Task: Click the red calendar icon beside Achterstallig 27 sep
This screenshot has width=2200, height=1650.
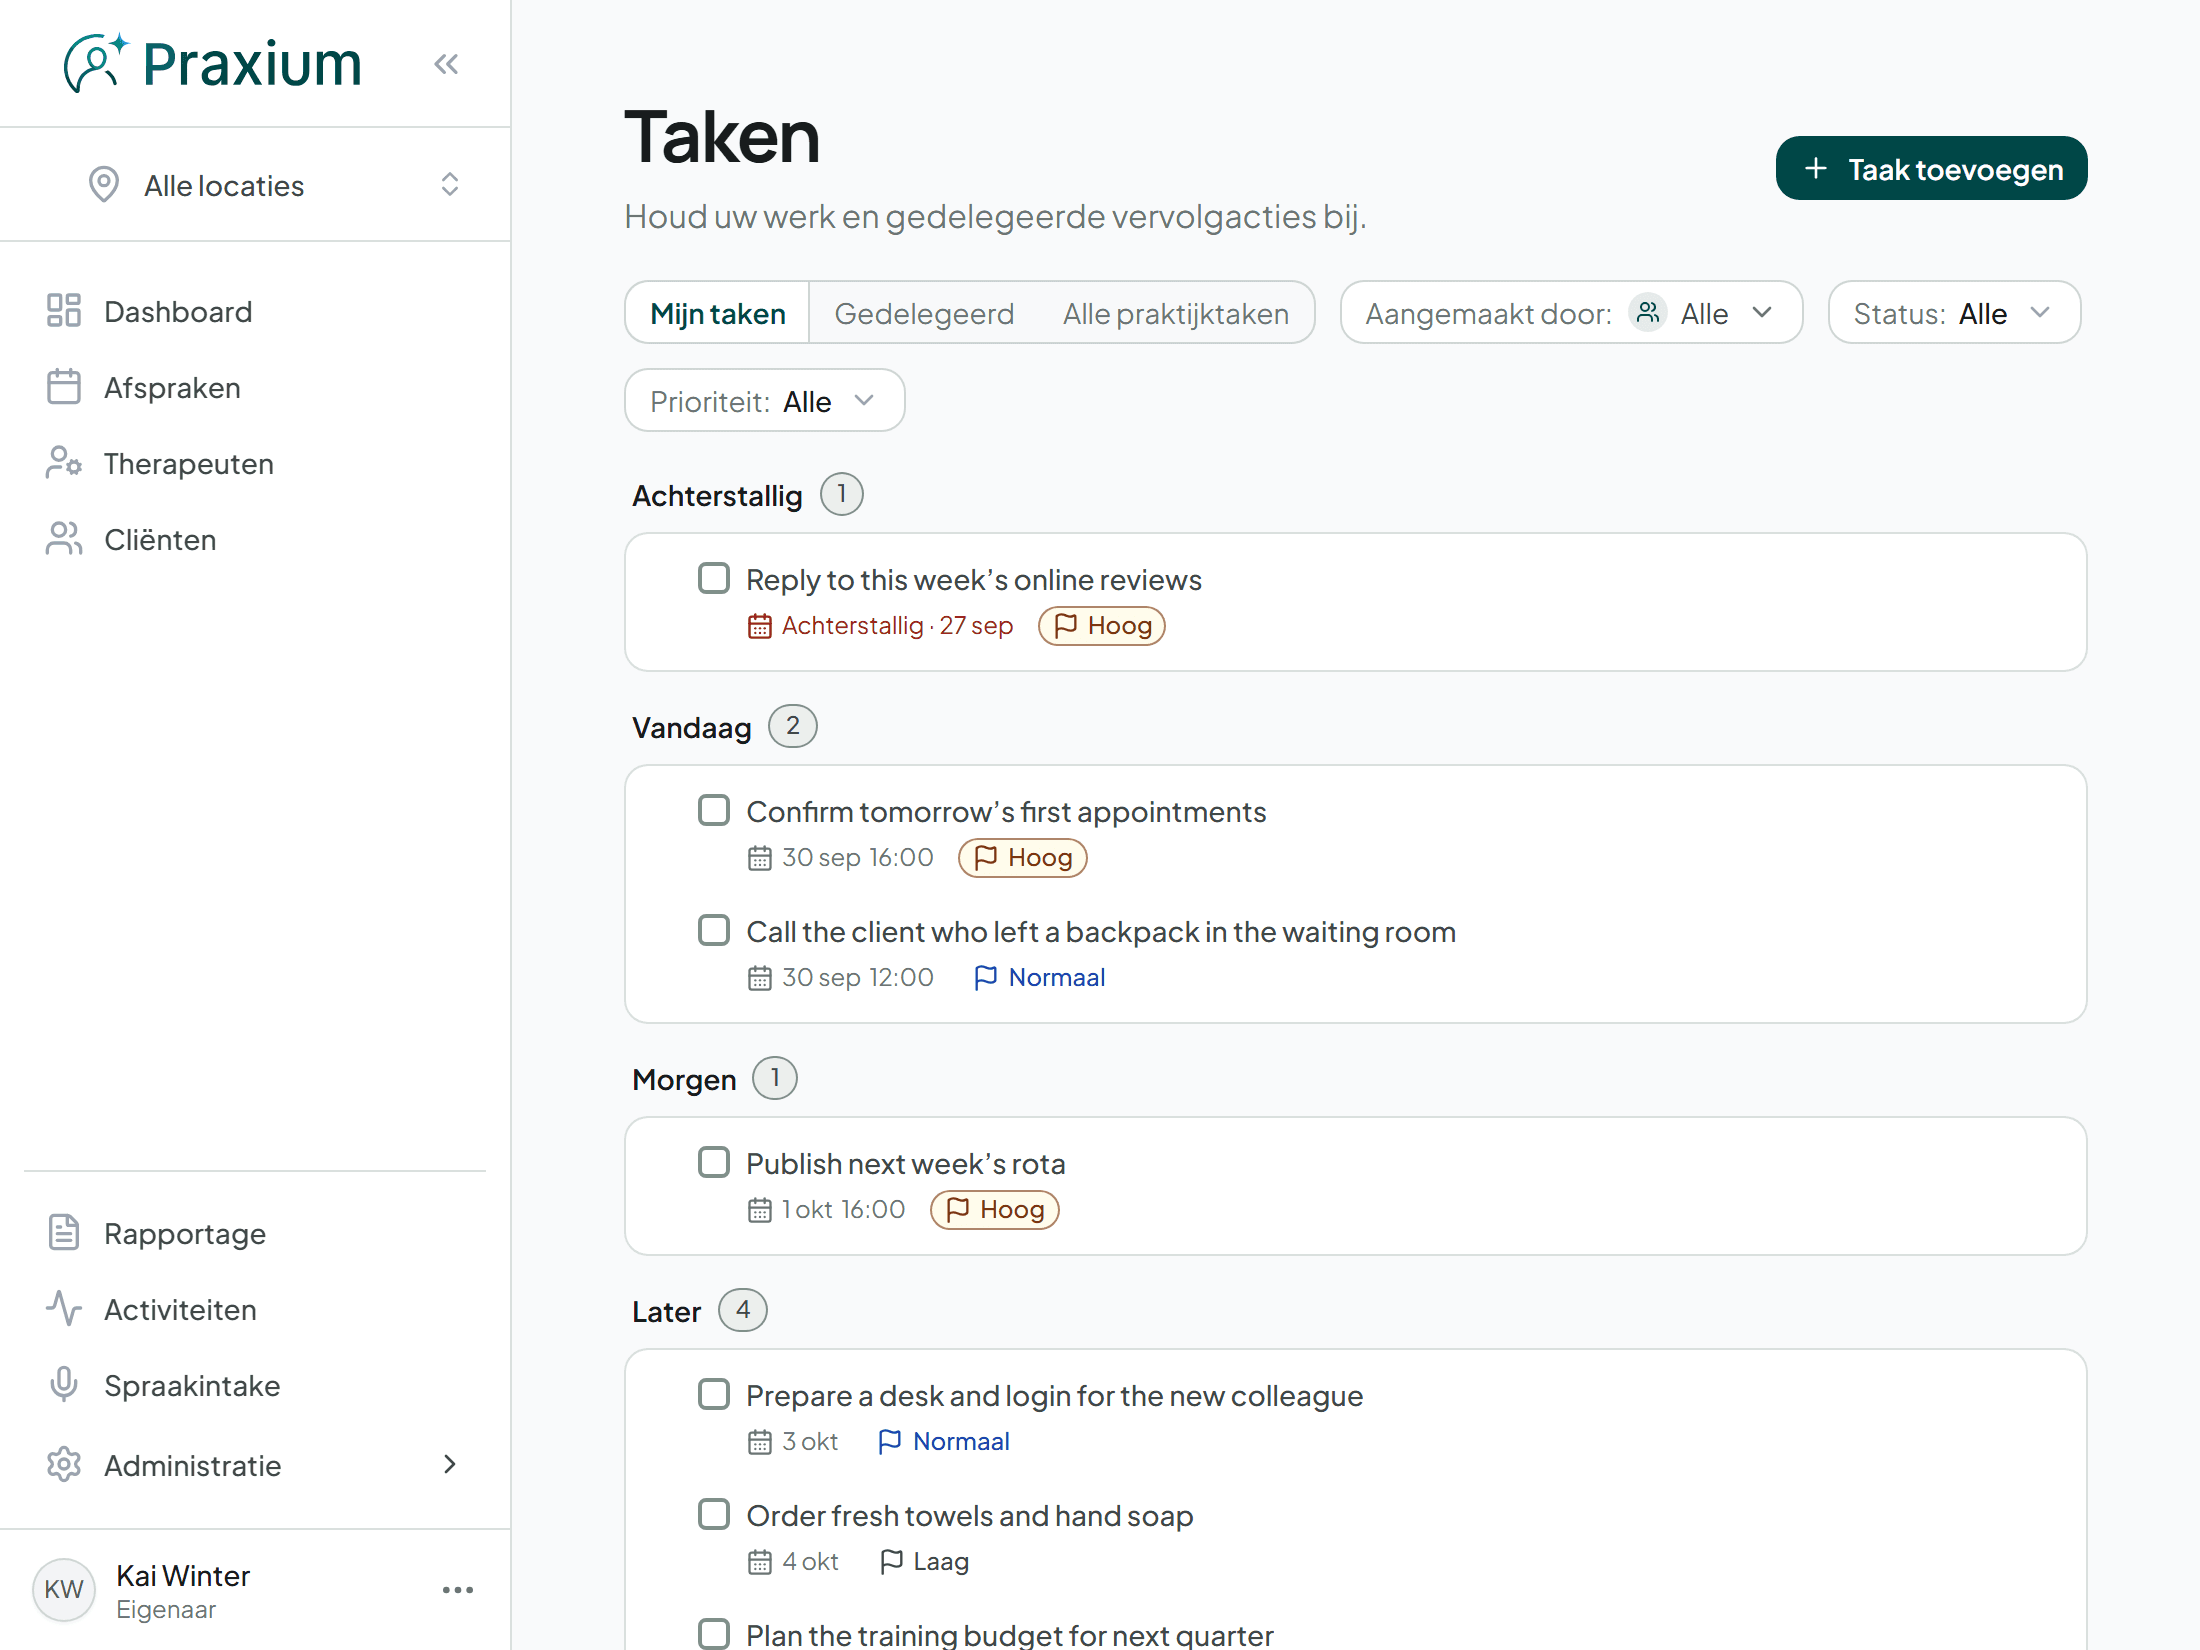Action: click(x=760, y=626)
